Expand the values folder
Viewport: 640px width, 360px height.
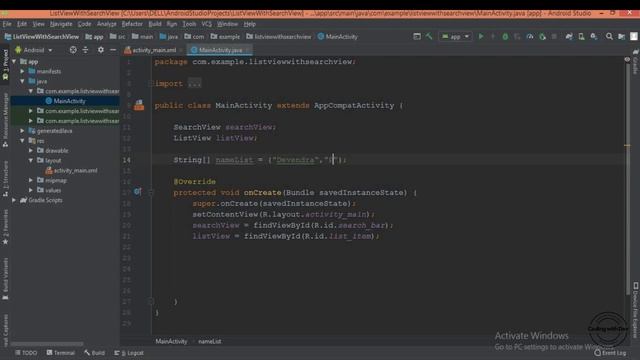click(x=31, y=190)
